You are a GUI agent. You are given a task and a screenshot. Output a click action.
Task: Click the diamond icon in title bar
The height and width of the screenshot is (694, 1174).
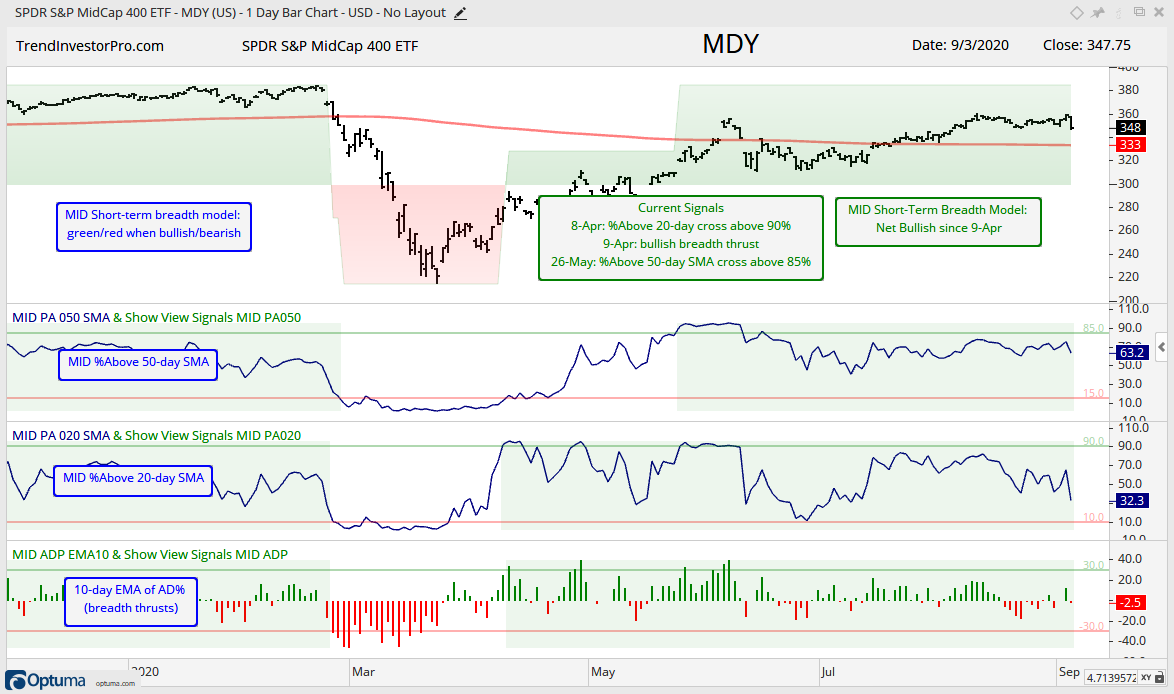pyautogui.click(x=1076, y=13)
